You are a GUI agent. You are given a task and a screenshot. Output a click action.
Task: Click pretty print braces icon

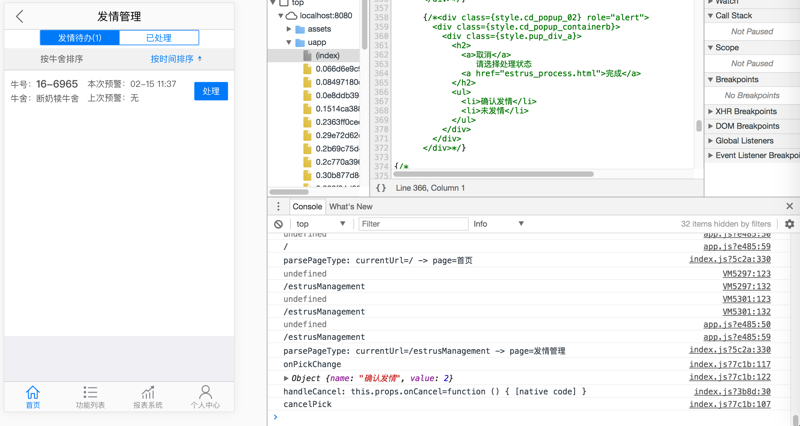pyautogui.click(x=380, y=188)
